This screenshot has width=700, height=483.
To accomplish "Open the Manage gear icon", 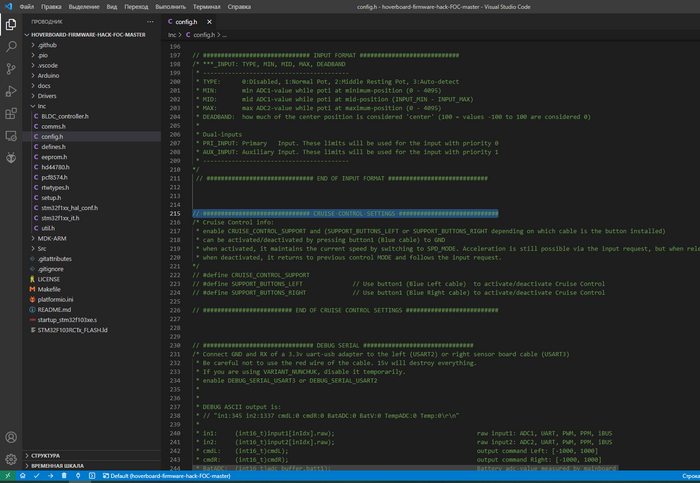I will 11,459.
